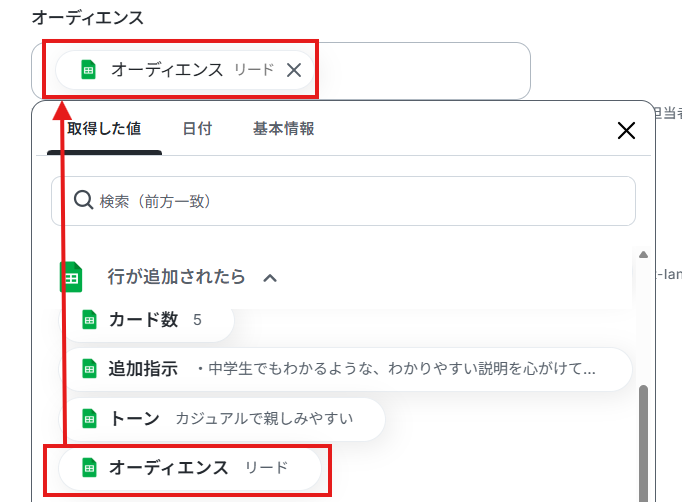Click the sheets icon on the オーディエンス list row
This screenshot has height=502, width=682.
pyautogui.click(x=89, y=467)
